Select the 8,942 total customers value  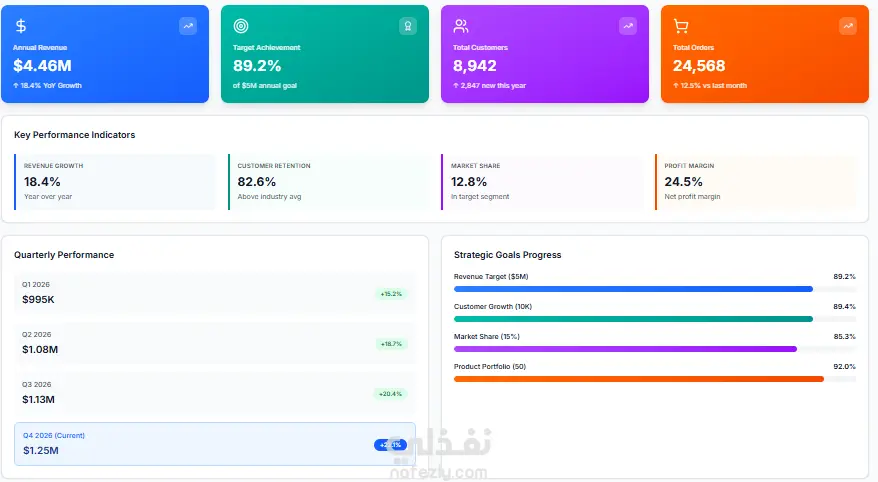[x=475, y=65]
